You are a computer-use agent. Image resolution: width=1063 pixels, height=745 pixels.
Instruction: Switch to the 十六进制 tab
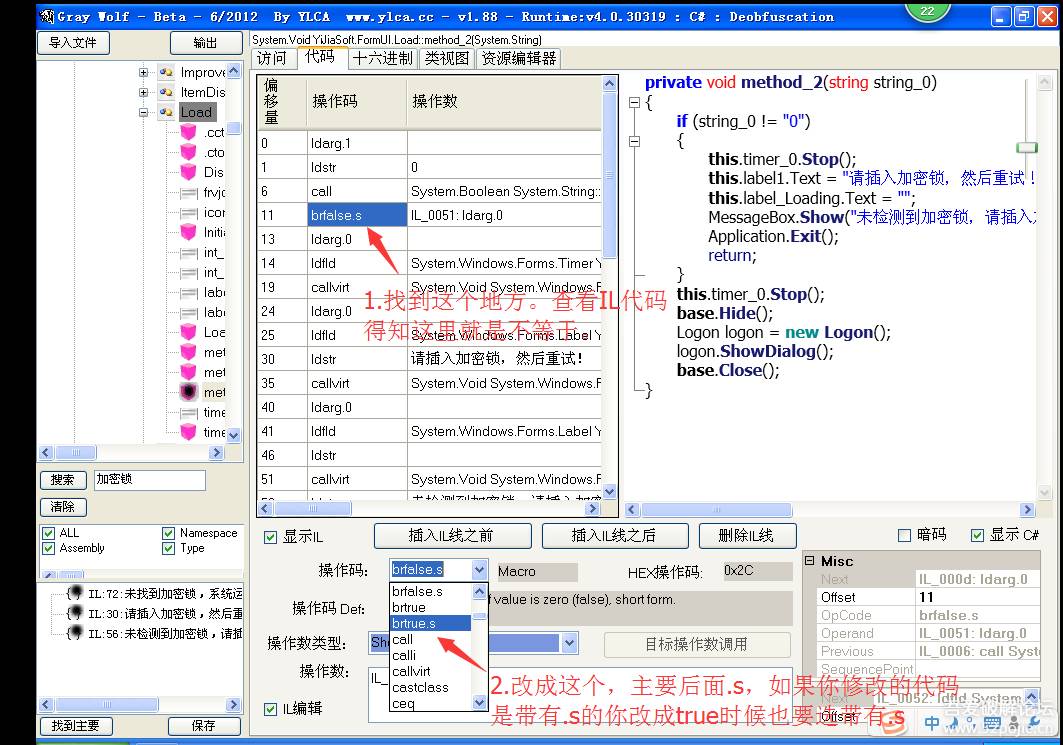tap(382, 58)
